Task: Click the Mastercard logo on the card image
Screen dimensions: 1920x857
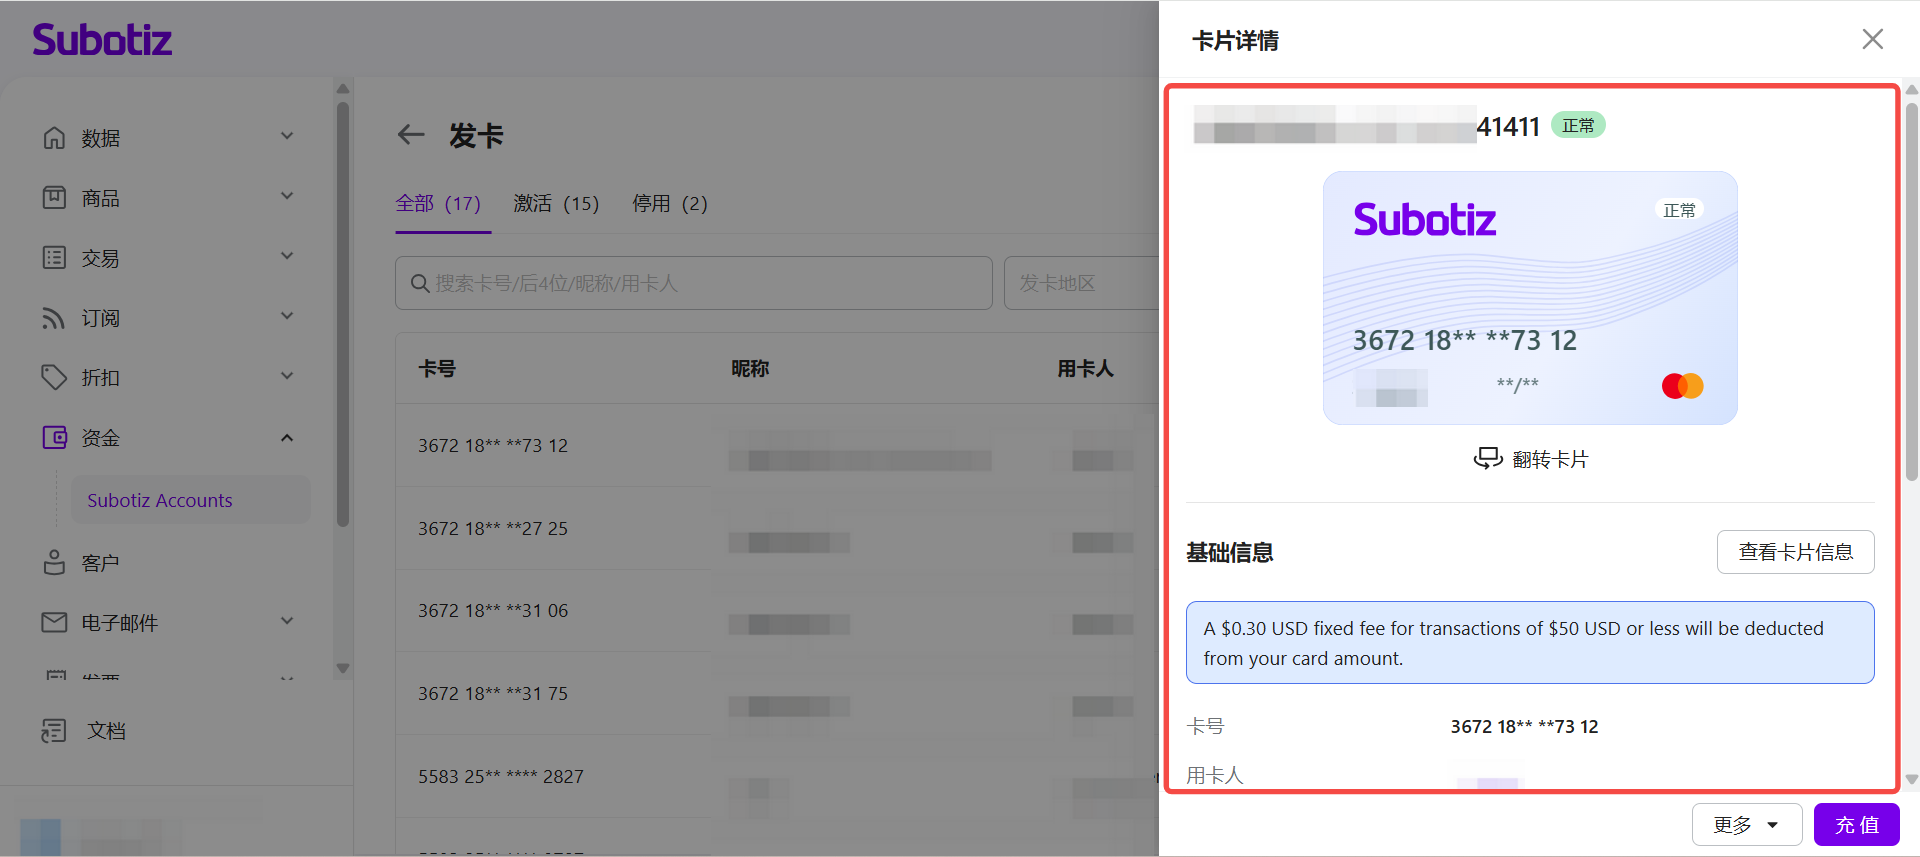Action: click(x=1683, y=385)
